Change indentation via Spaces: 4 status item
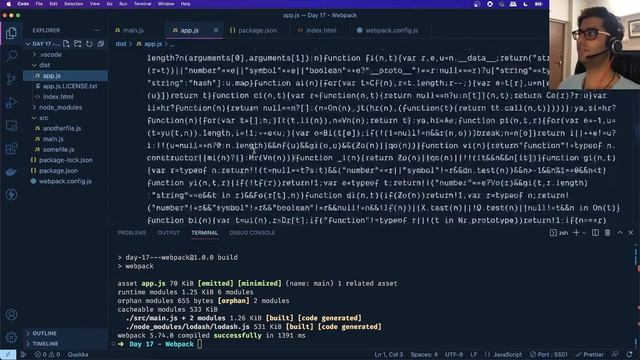Viewport: 640px width, 360px height. click(424, 355)
